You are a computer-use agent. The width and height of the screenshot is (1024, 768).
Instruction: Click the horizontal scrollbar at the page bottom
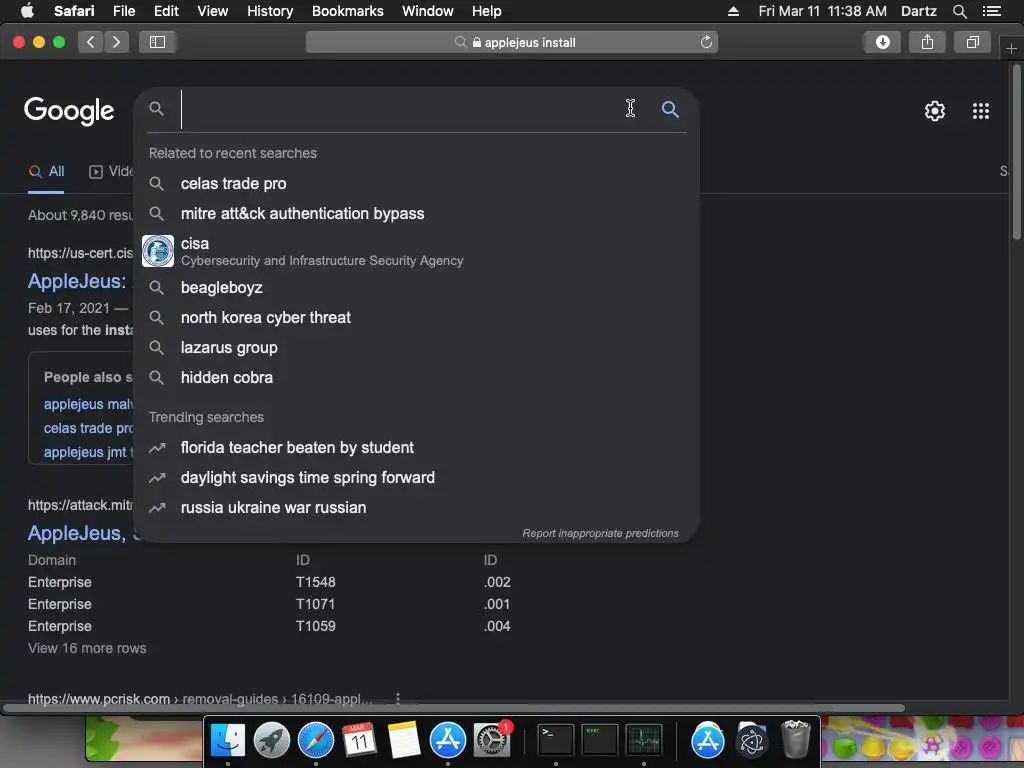coord(454,708)
